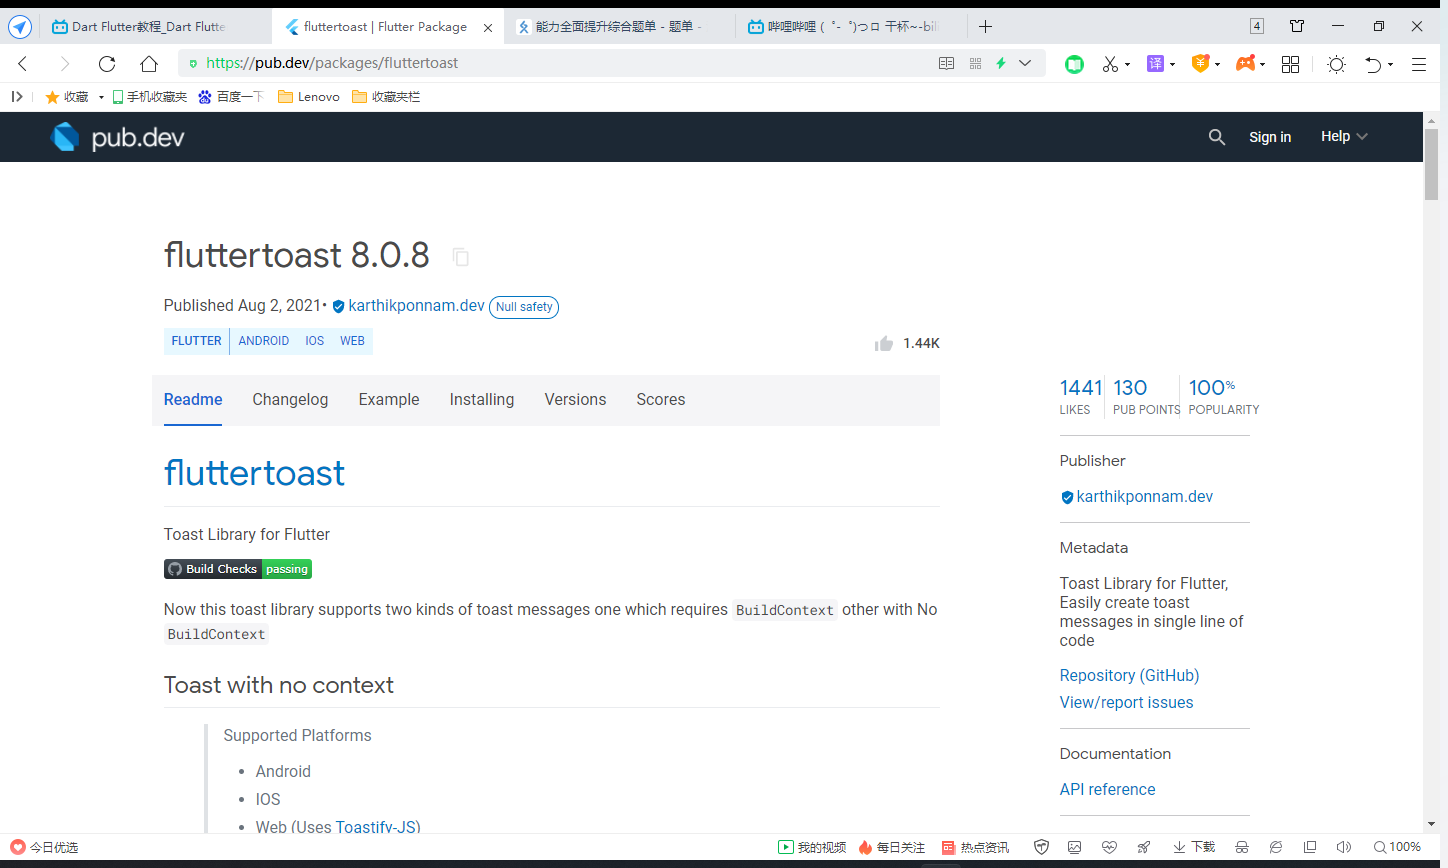The width and height of the screenshot is (1448, 868).
Task: Open dropdown arrow next to scissors icon
Action: (x=1127, y=65)
